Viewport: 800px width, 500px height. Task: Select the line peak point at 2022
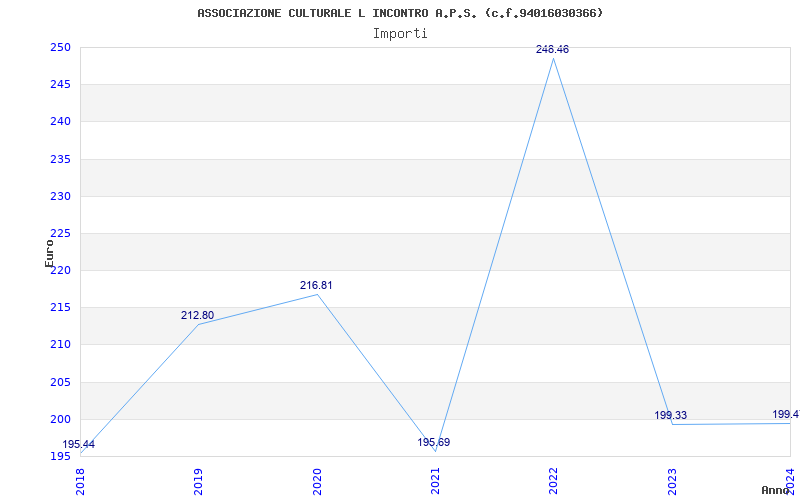(x=554, y=59)
